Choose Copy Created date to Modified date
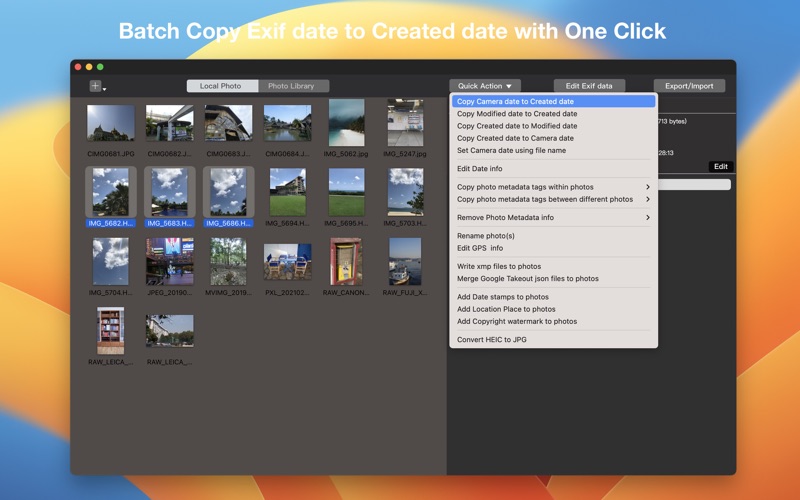The height and width of the screenshot is (500, 800). click(553, 126)
